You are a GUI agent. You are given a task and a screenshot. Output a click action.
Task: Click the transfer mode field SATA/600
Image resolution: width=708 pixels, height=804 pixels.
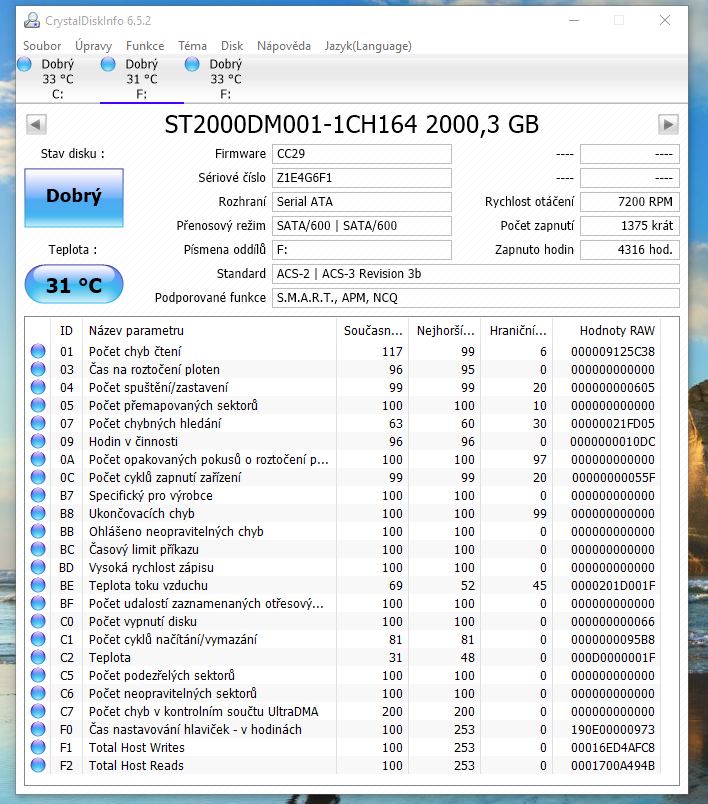[x=361, y=226]
